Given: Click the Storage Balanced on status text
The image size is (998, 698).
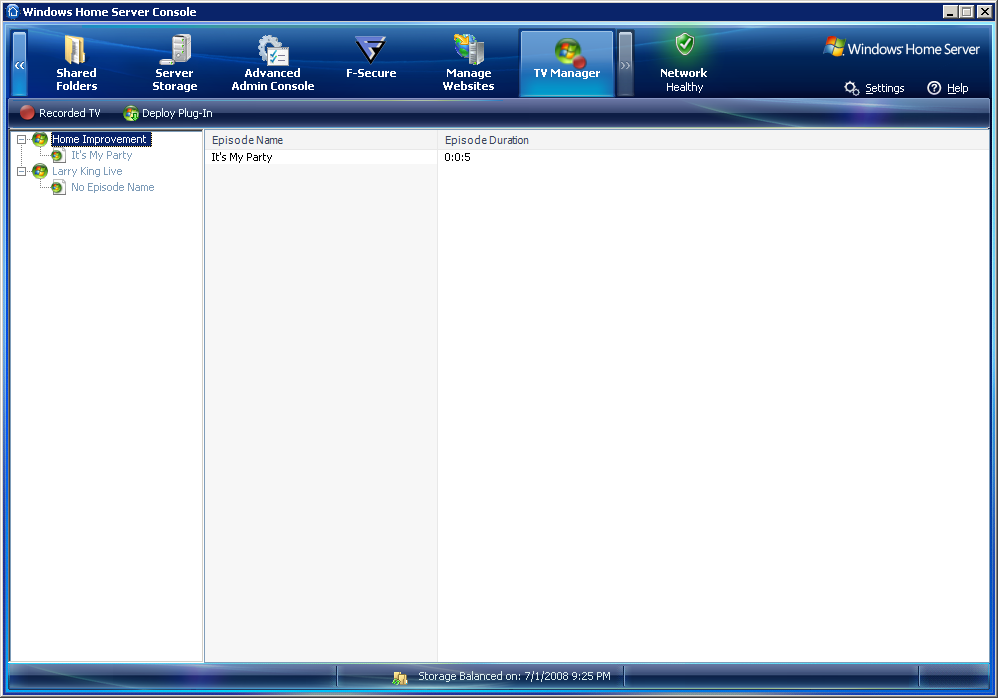Looking at the screenshot, I should tap(514, 676).
